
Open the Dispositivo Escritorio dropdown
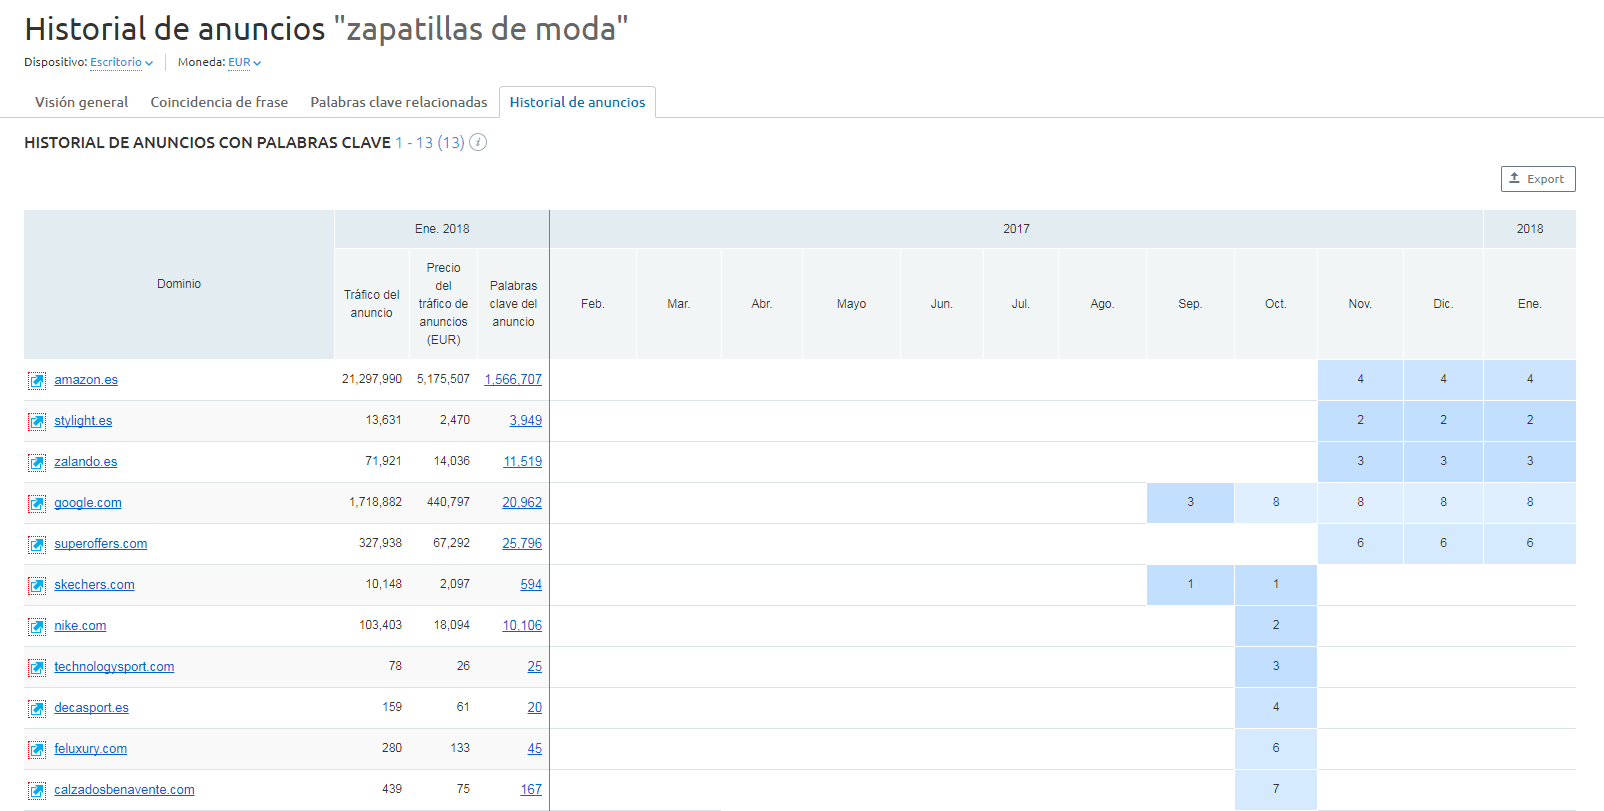[121, 62]
